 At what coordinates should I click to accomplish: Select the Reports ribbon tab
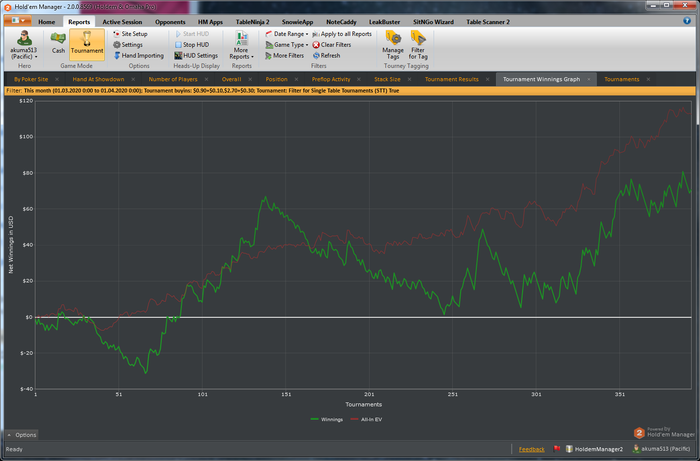pos(79,22)
